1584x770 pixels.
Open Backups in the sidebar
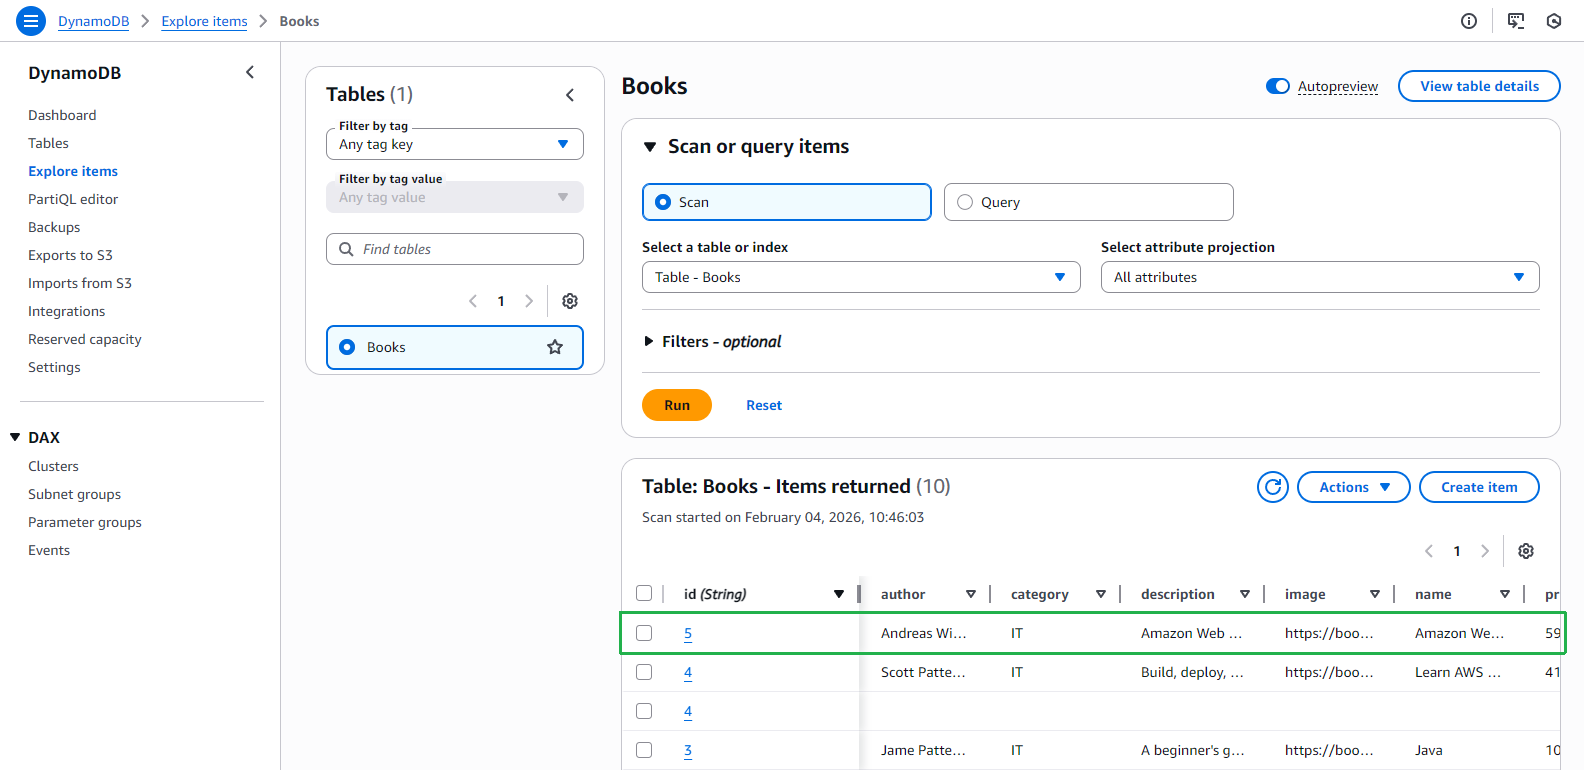[x=54, y=227]
